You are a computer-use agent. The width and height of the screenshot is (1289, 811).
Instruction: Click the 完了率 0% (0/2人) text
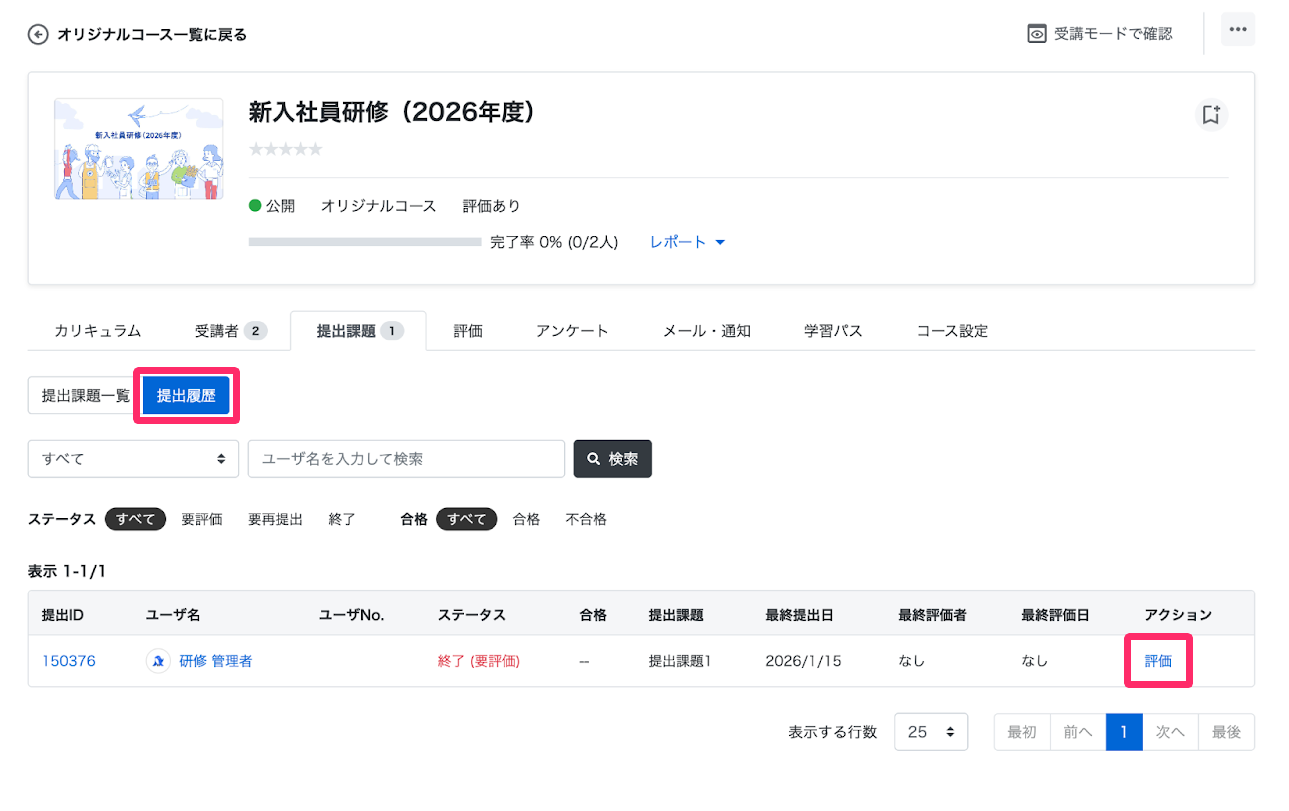tap(554, 242)
